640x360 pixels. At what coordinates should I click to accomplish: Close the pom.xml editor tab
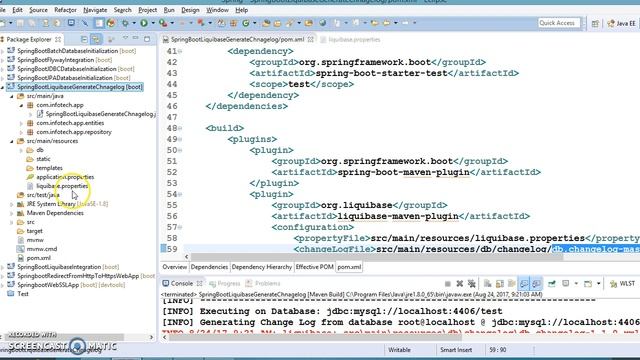tap(311, 40)
